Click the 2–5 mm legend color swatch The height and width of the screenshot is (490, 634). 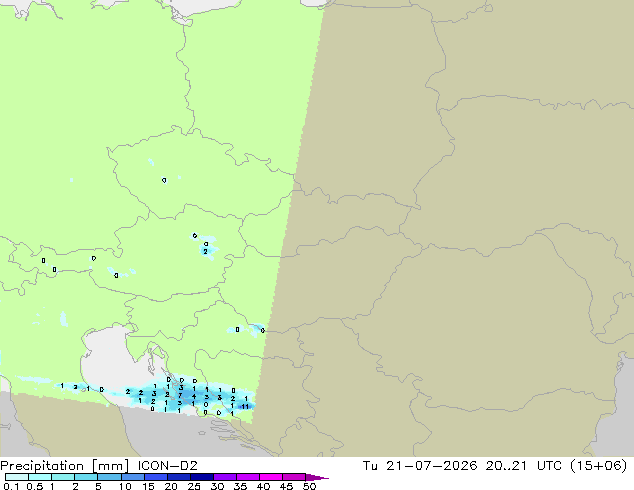[x=86, y=477]
